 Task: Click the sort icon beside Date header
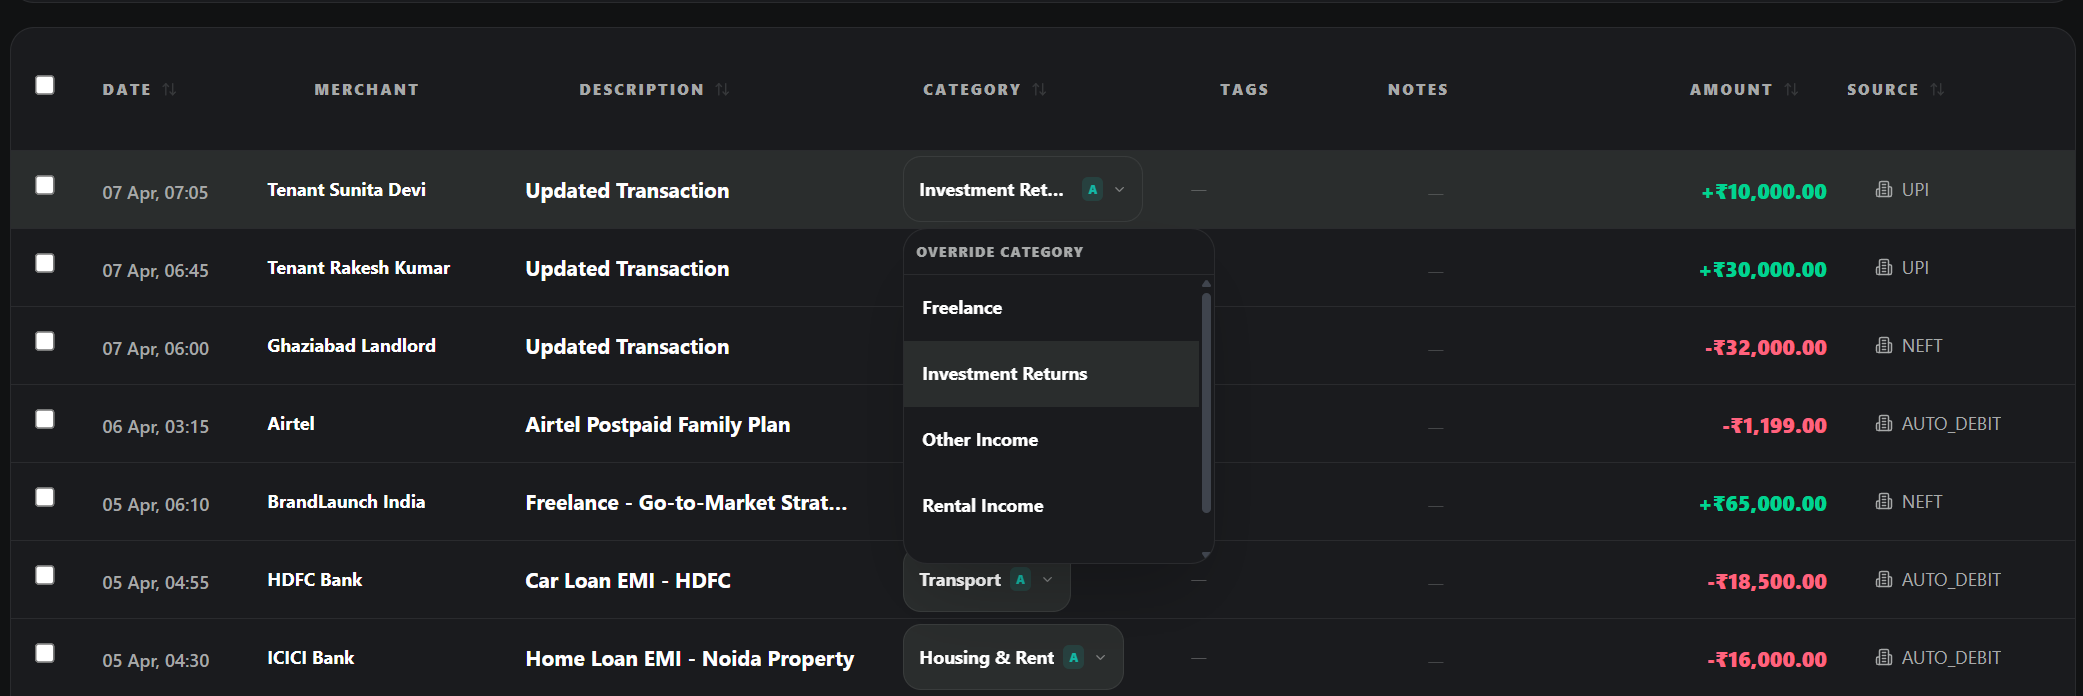coord(170,90)
